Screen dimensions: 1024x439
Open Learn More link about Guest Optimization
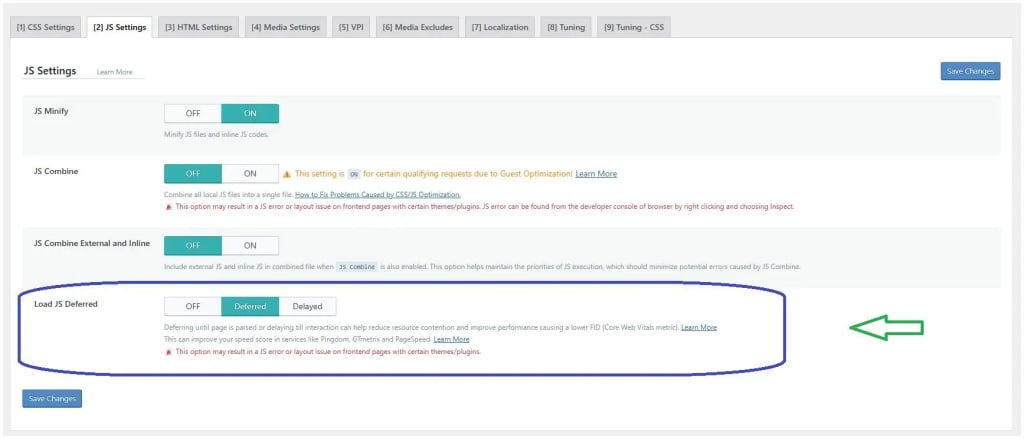596,174
